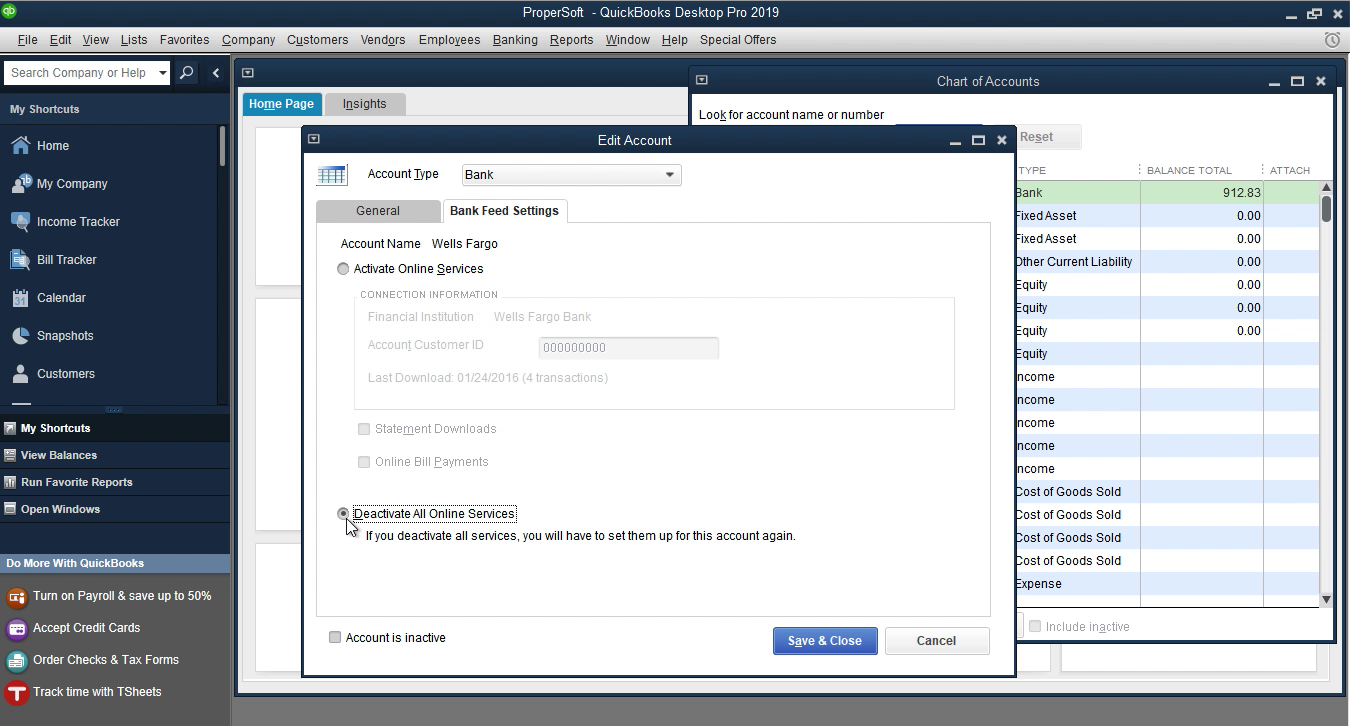Click the sidebar shortcuts scrollbar thumb
This screenshot has width=1350, height=726.
click(x=222, y=146)
